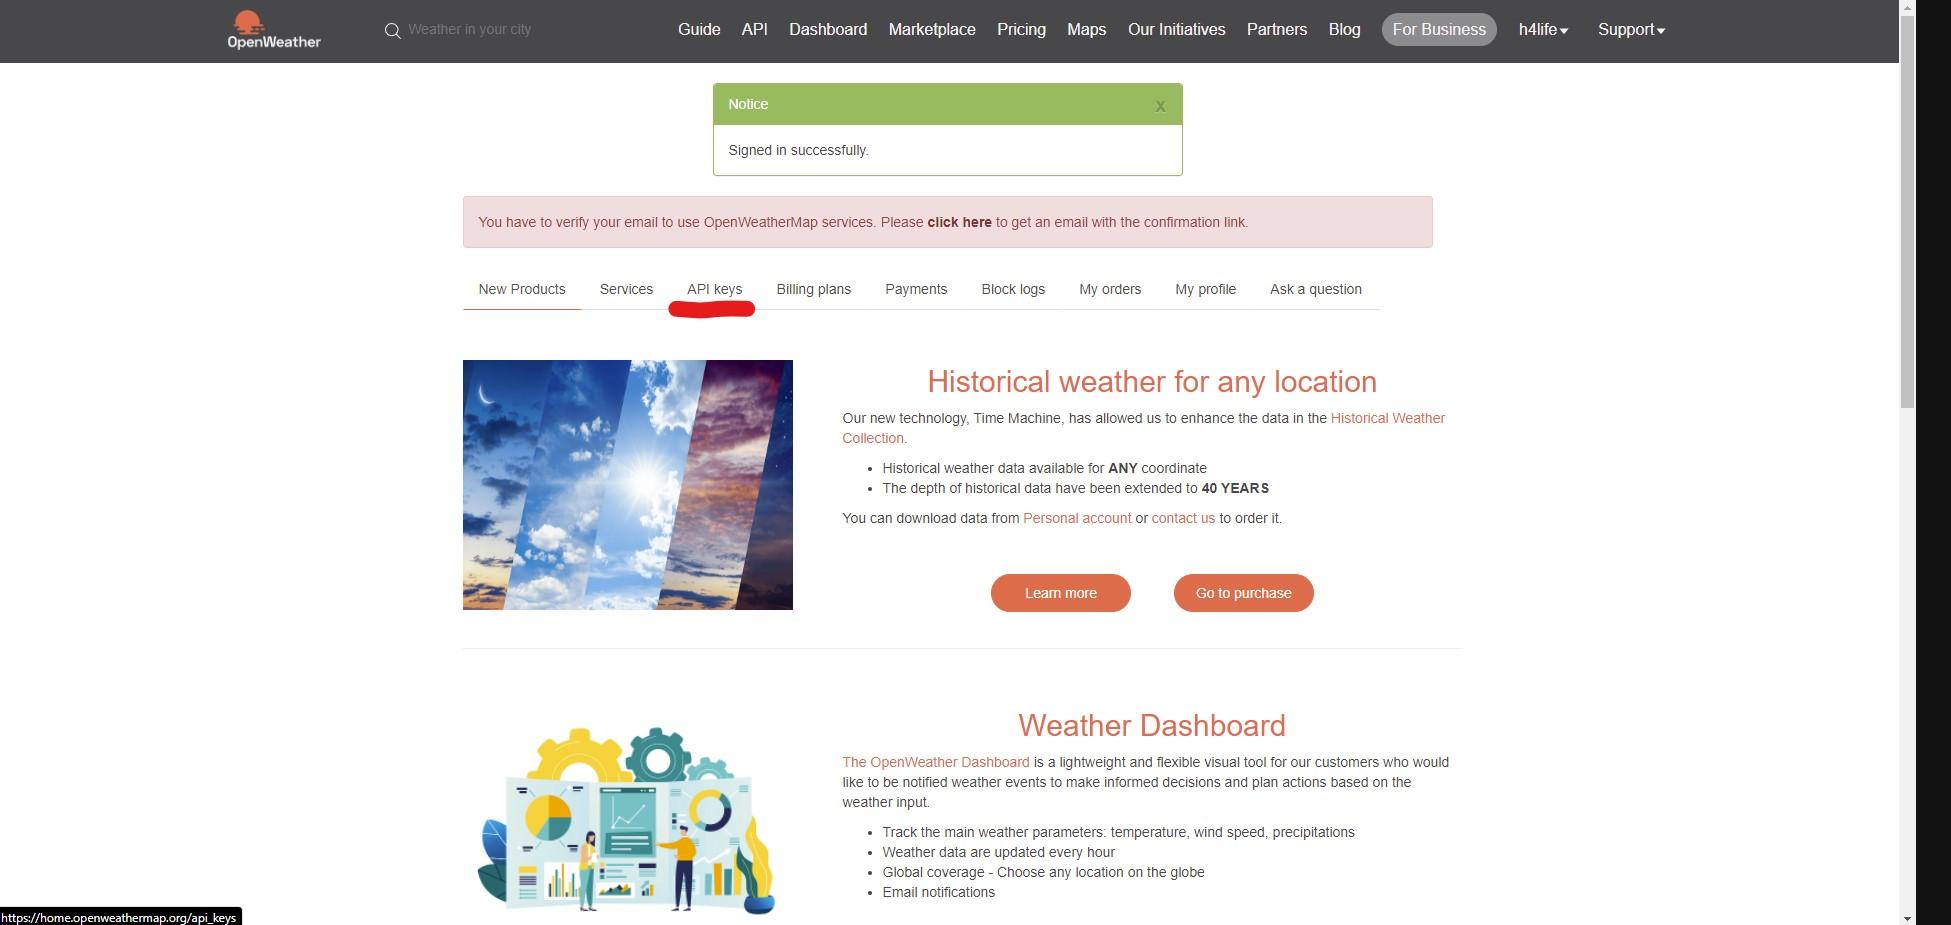Open the Blog link
Screen dimensions: 1951x925
(1344, 30)
